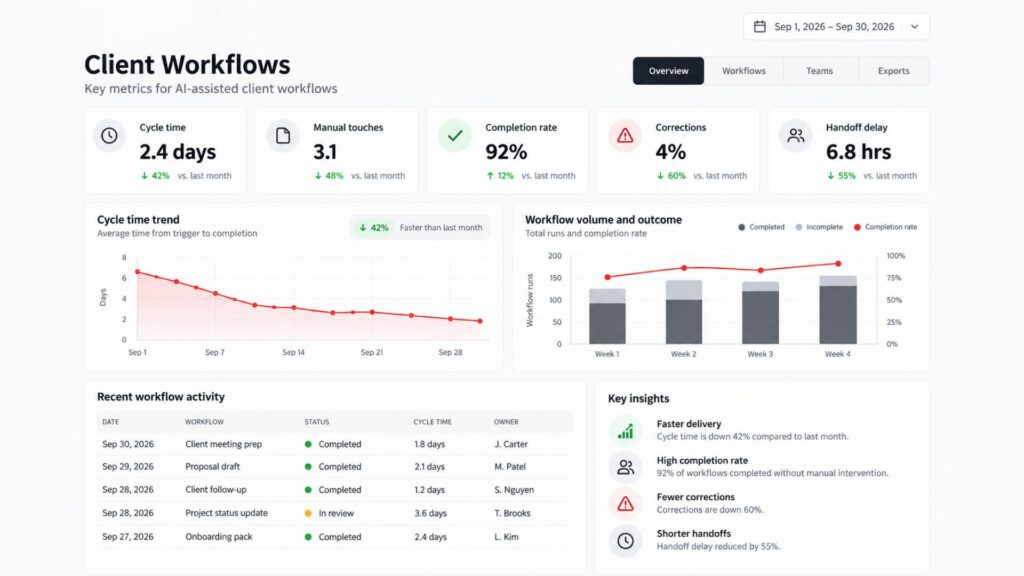
Task: Click the green status dot for Proposal draft
Action: [x=308, y=467]
